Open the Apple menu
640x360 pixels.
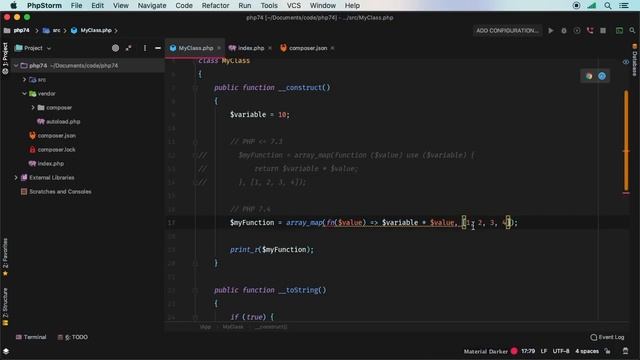[x=13, y=5]
